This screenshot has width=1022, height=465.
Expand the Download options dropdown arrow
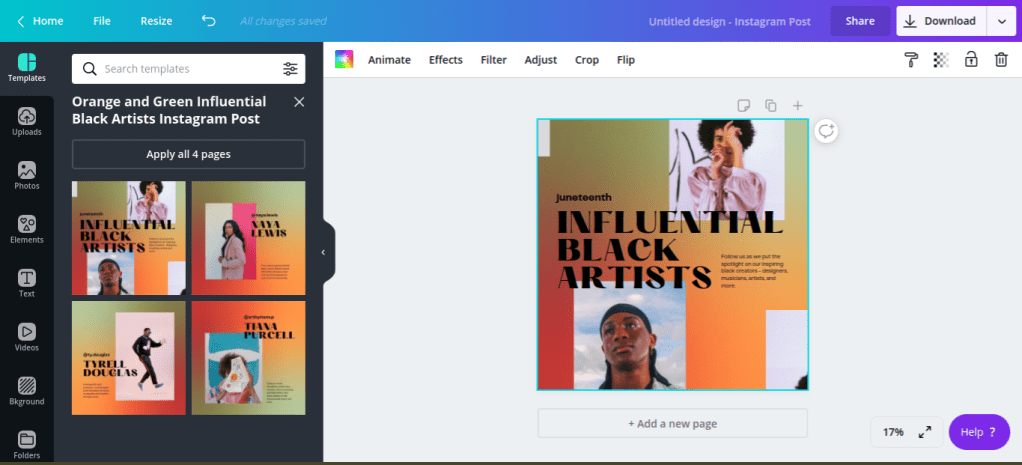[1002, 21]
